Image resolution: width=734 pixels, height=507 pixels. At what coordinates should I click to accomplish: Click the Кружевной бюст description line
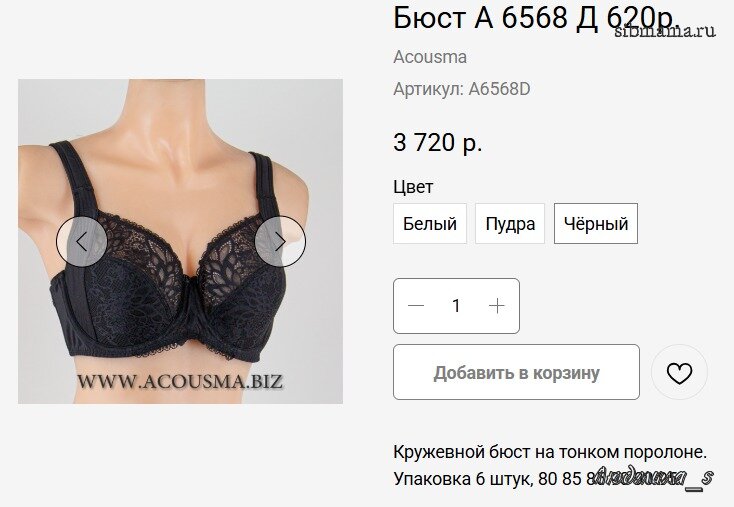pyautogui.click(x=550, y=452)
